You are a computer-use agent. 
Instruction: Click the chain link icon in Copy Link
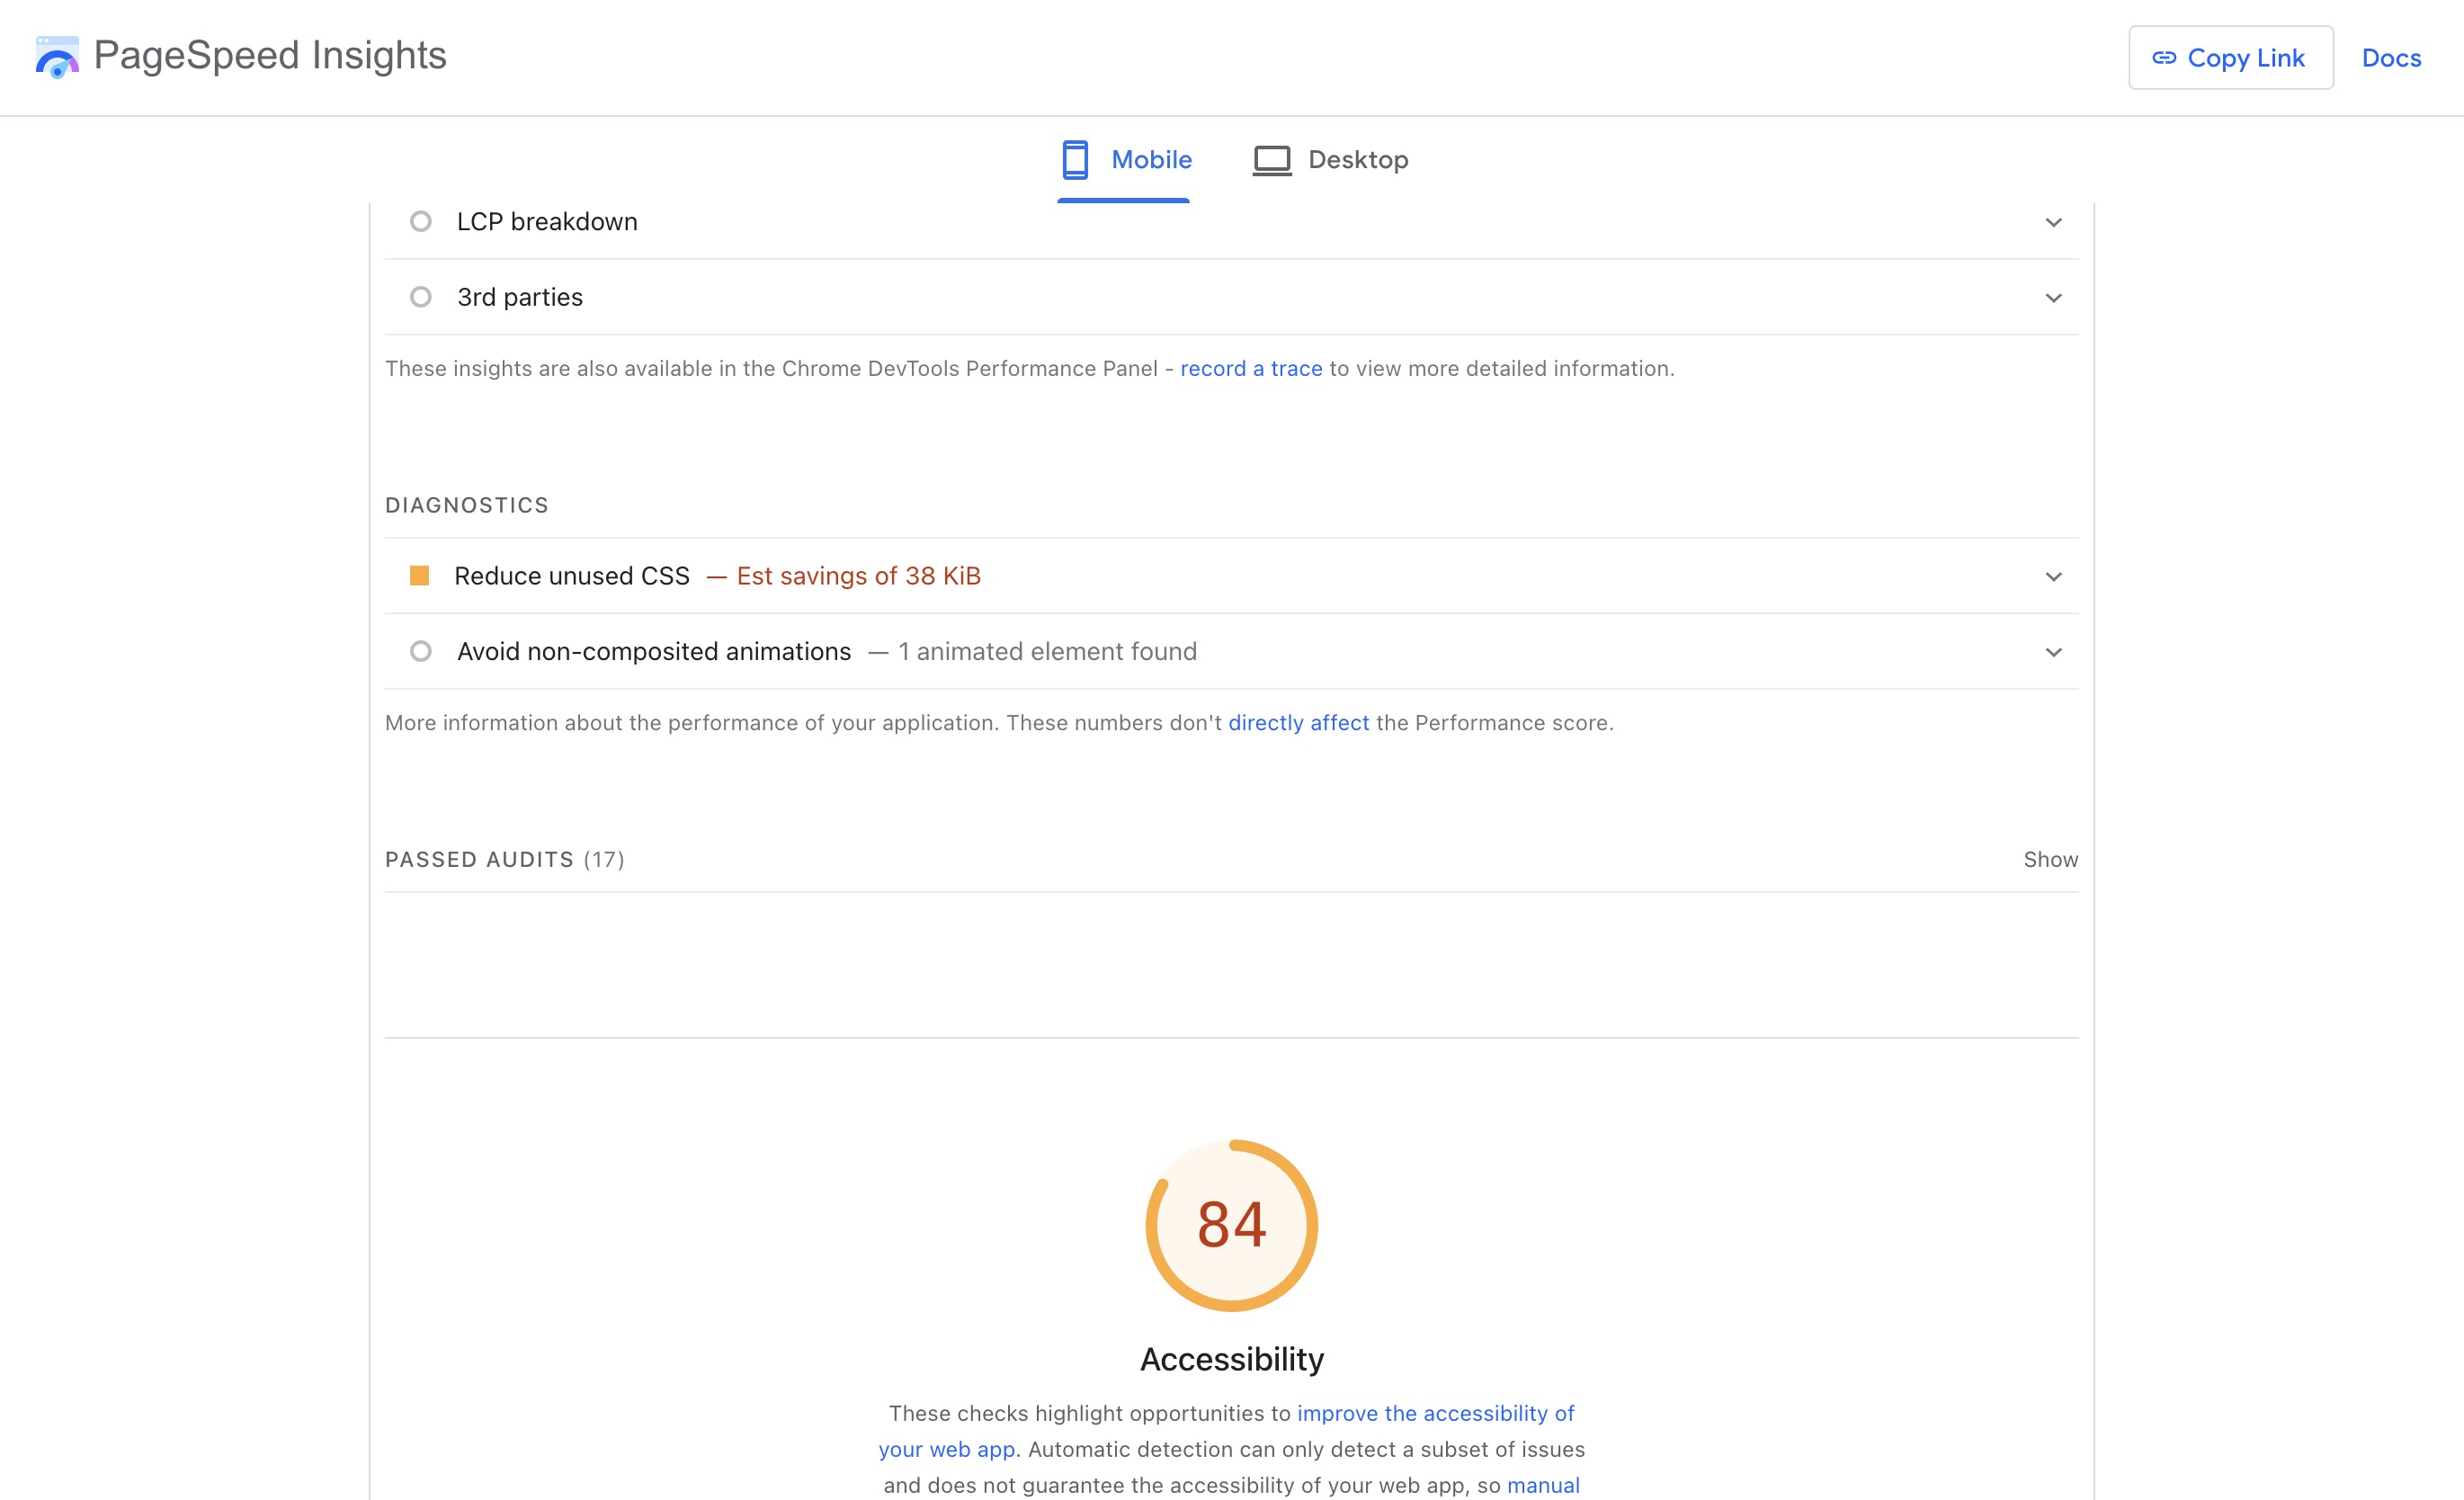coord(2164,58)
